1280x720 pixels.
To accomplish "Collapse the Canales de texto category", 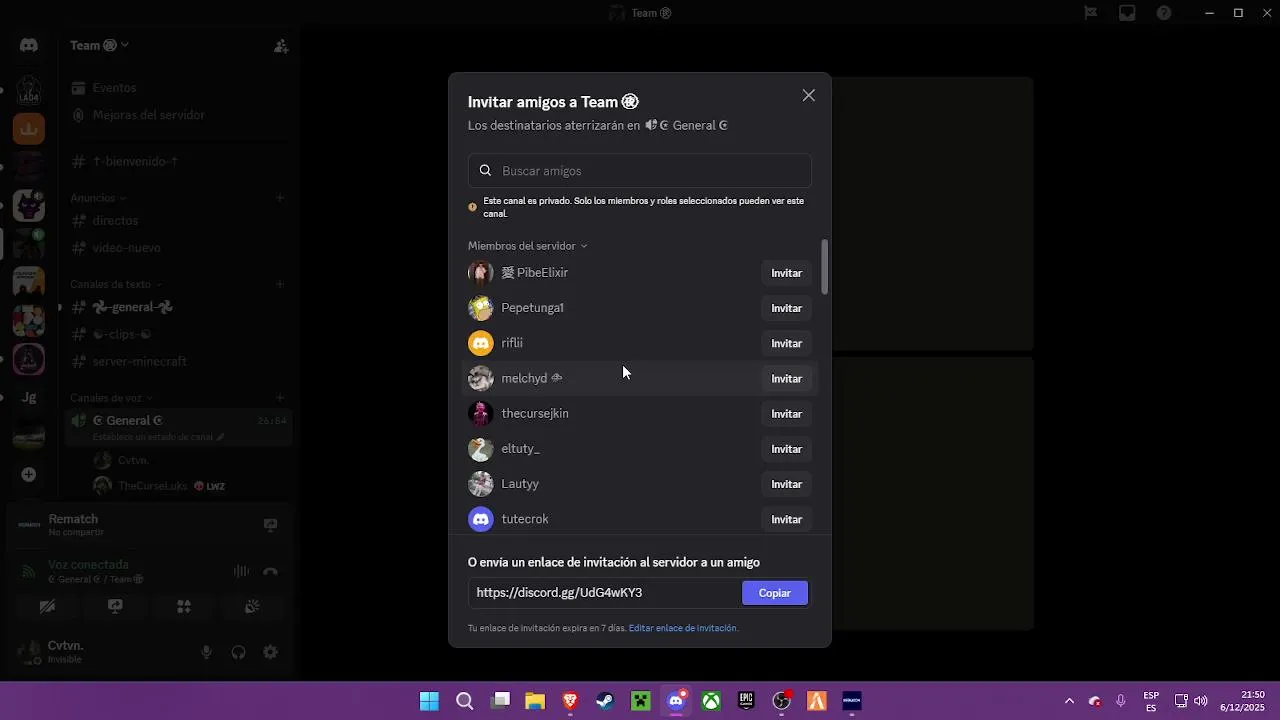I will pyautogui.click(x=116, y=284).
